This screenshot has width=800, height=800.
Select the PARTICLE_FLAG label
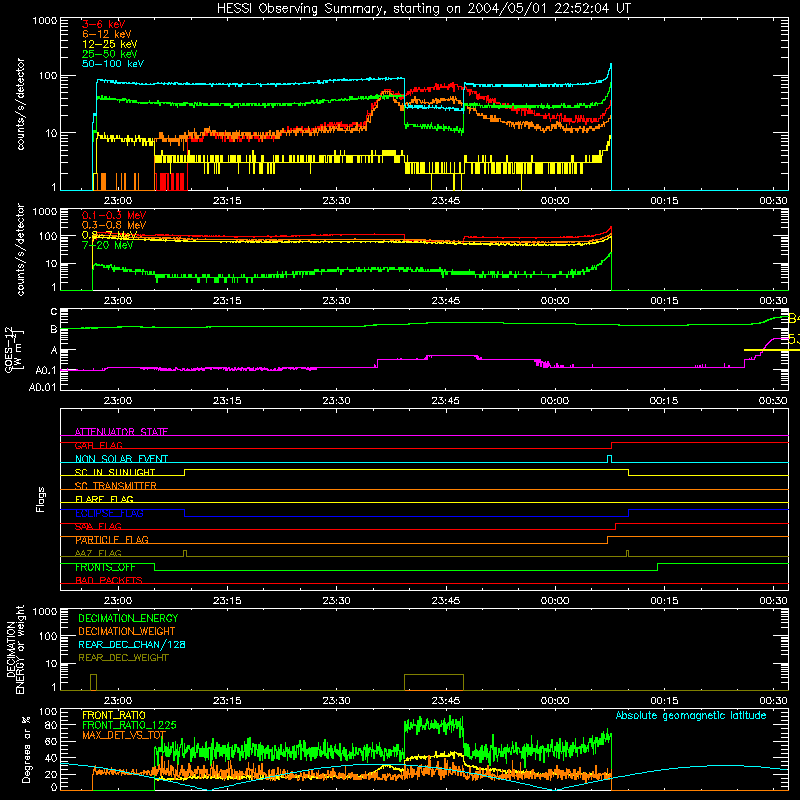[x=112, y=540]
